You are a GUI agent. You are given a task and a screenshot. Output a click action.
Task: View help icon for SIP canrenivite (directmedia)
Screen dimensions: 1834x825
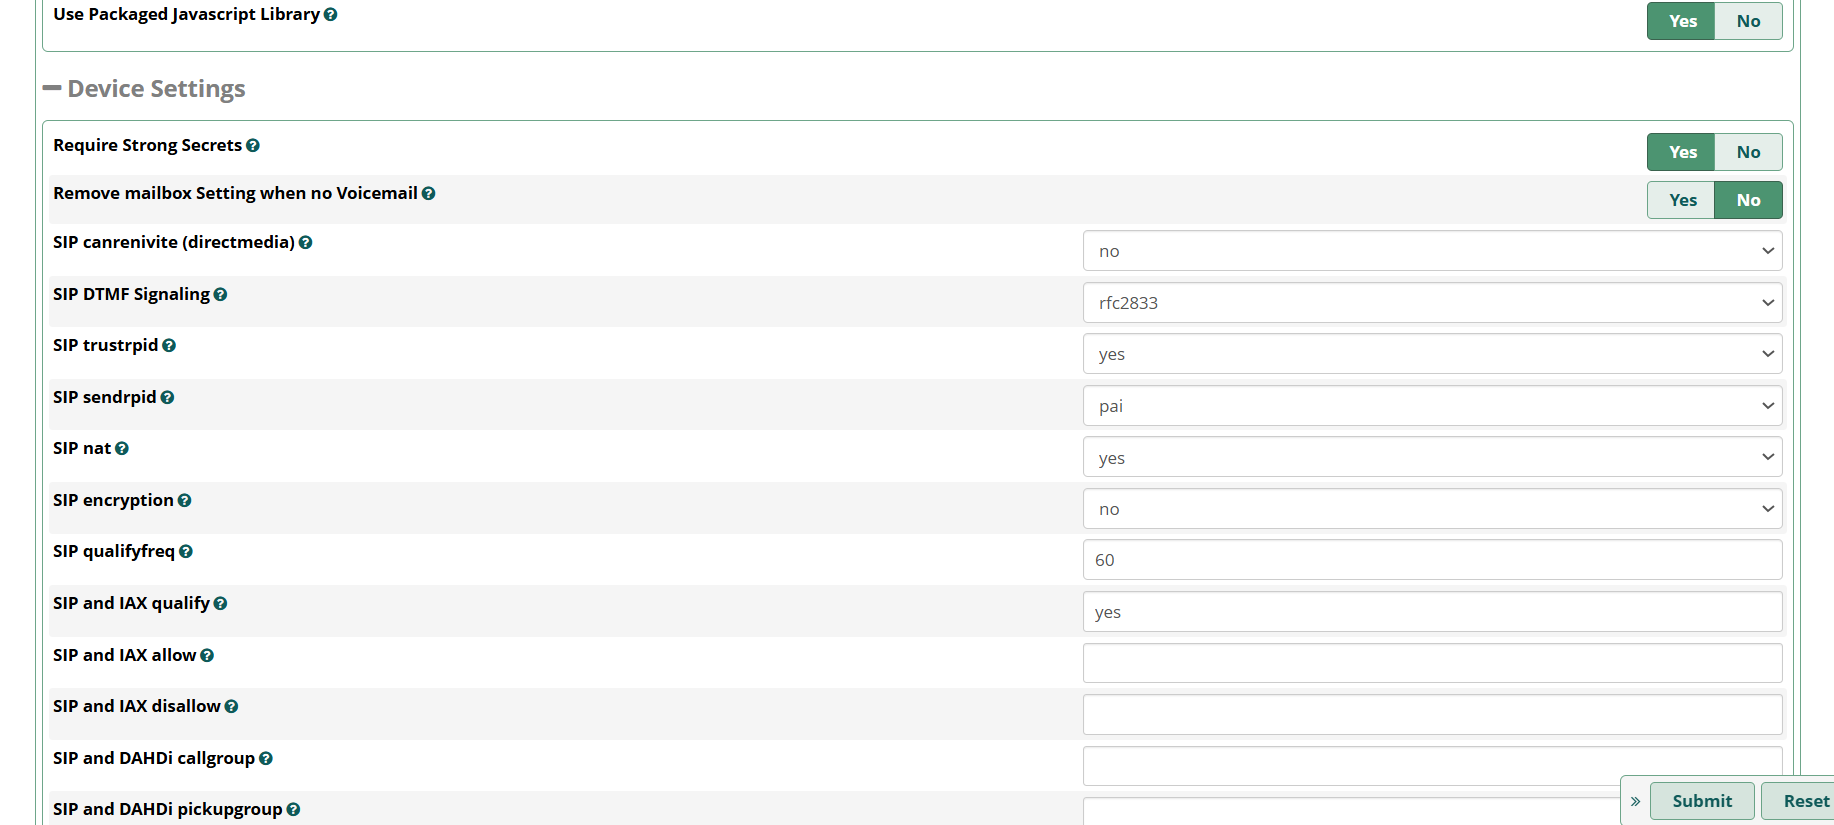(306, 243)
